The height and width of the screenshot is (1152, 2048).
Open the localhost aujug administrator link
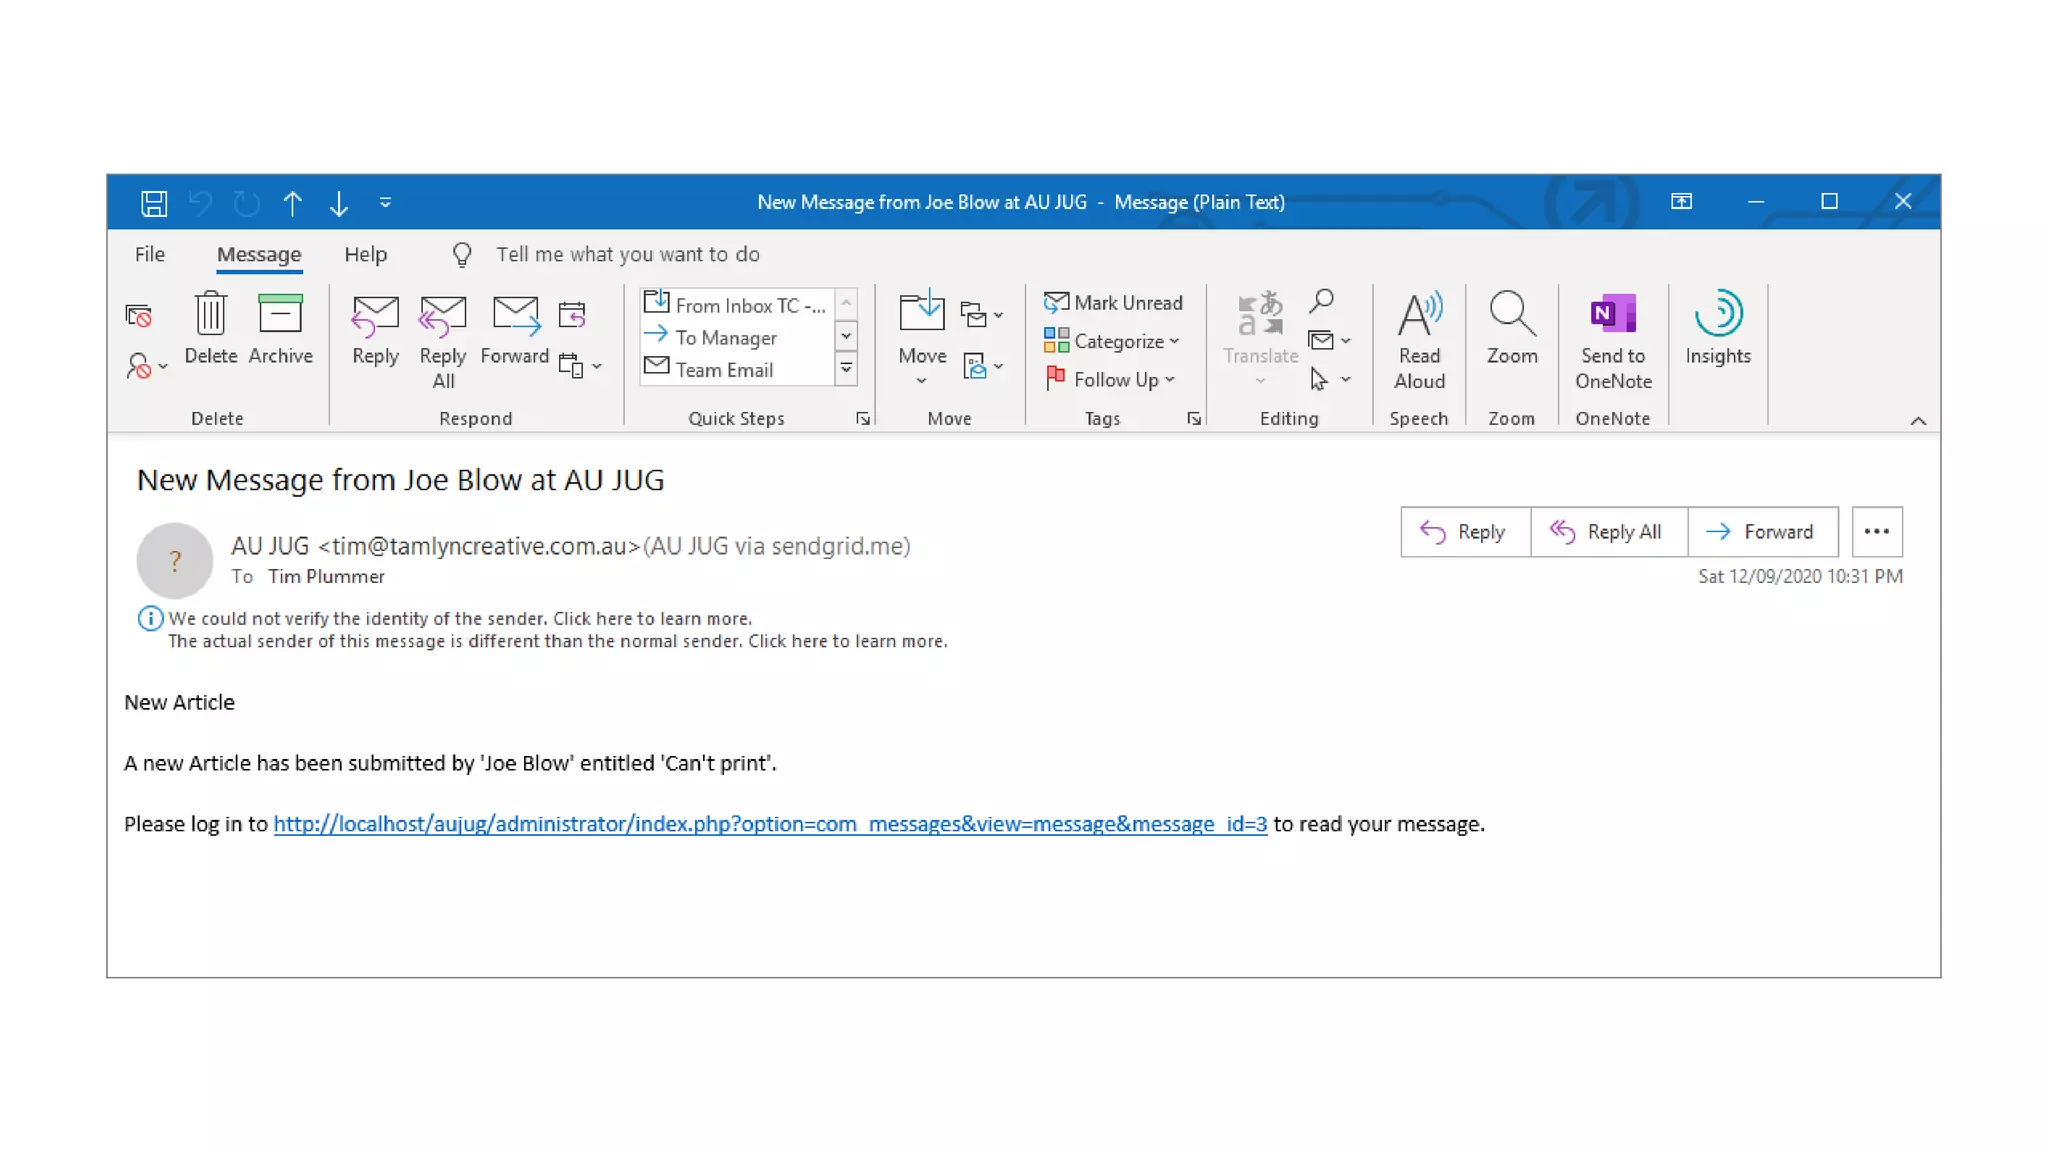tap(769, 824)
